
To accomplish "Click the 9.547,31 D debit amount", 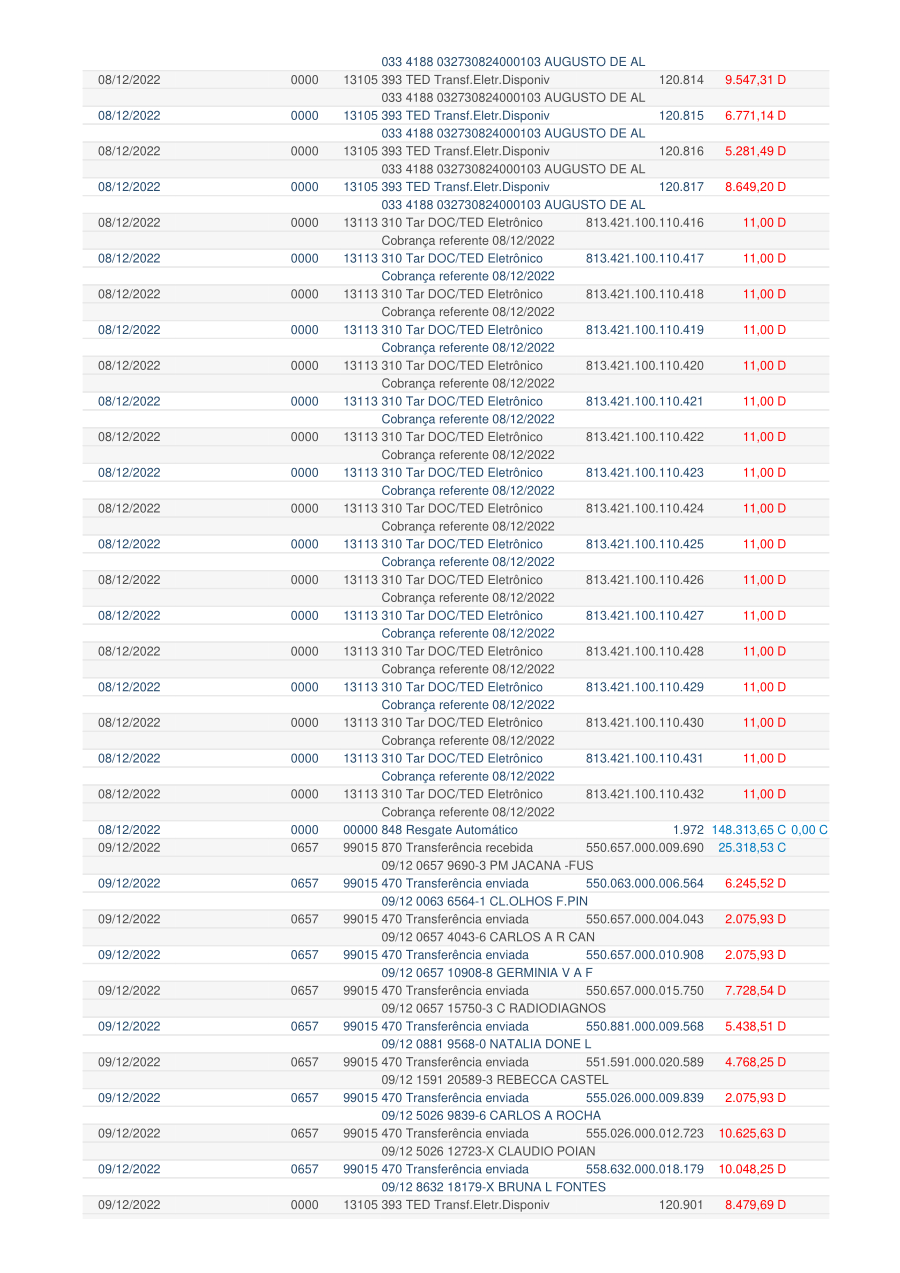I will click(x=755, y=80).
